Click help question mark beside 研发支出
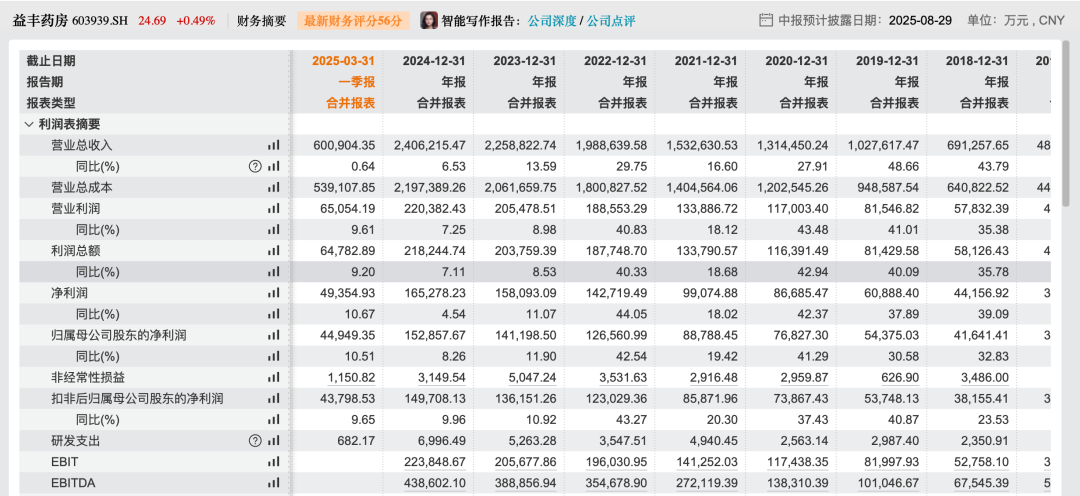Image resolution: width=1080 pixels, height=496 pixels. pos(255,441)
